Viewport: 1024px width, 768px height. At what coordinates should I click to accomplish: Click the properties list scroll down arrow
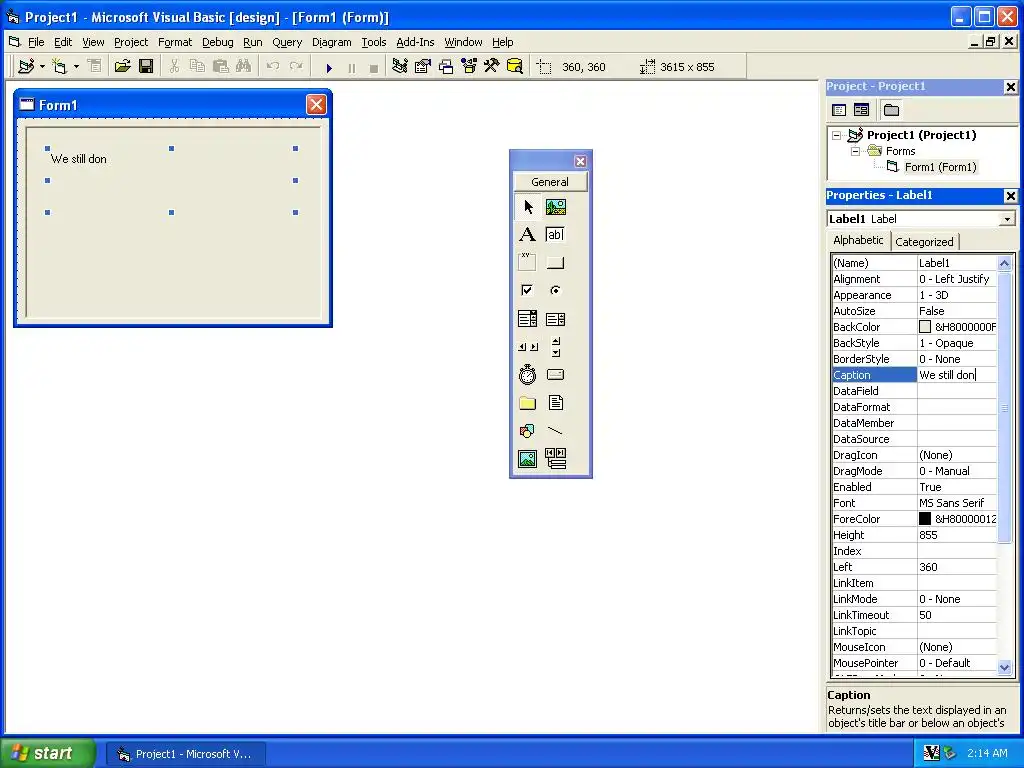click(x=1004, y=667)
